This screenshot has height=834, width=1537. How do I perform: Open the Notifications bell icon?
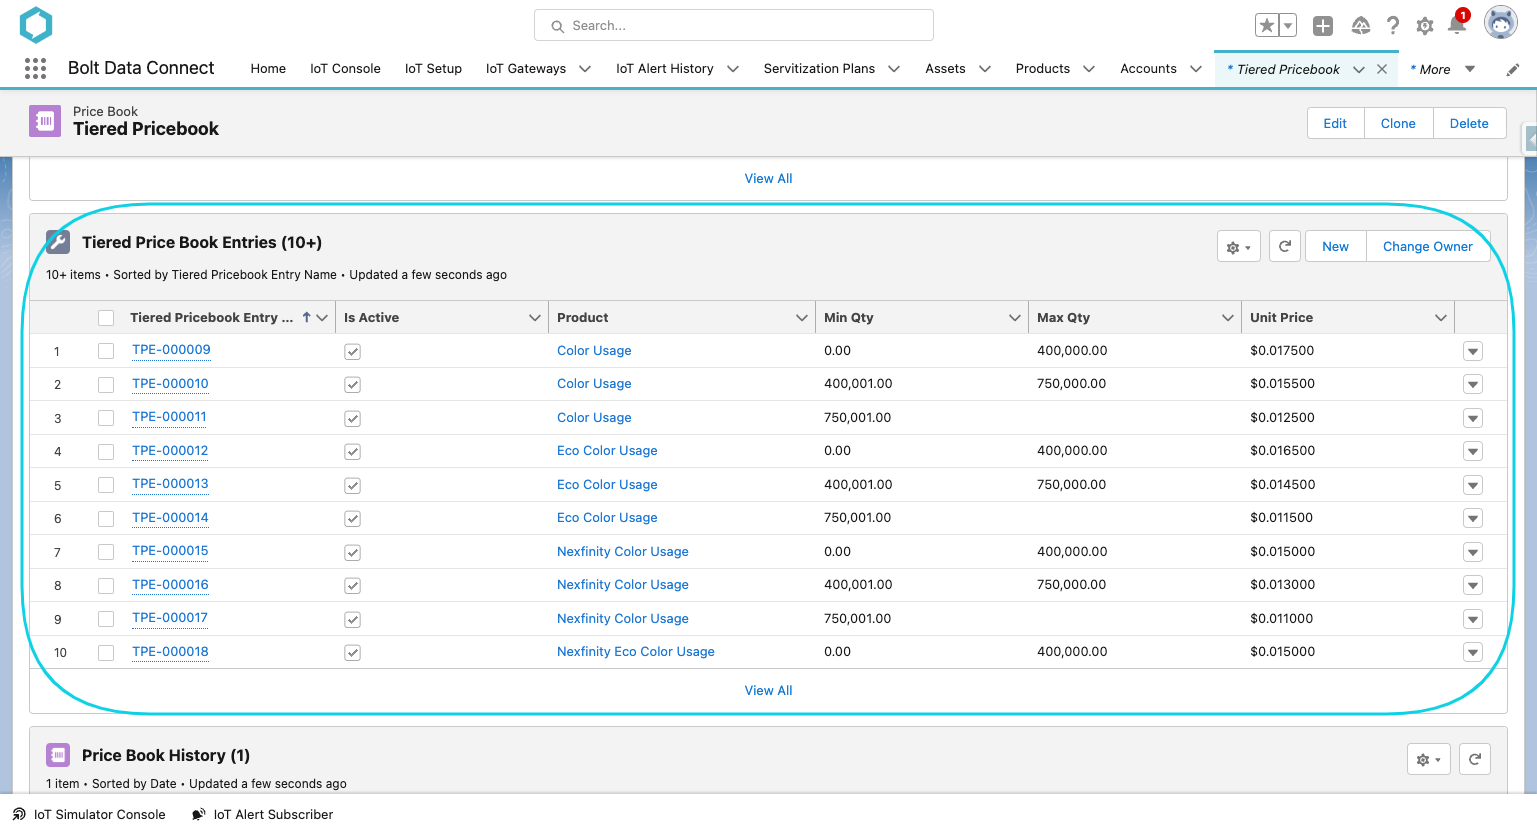pyautogui.click(x=1457, y=25)
